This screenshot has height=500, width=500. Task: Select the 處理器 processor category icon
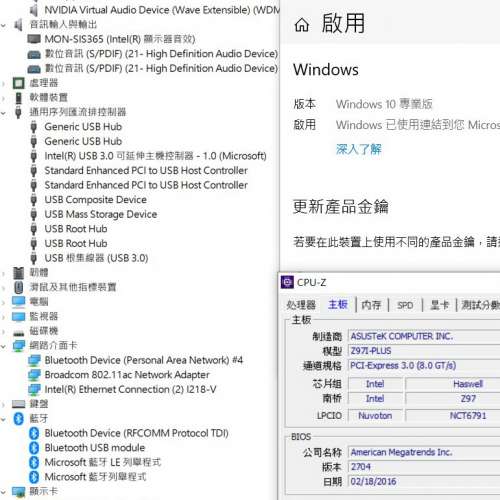(x=18, y=83)
